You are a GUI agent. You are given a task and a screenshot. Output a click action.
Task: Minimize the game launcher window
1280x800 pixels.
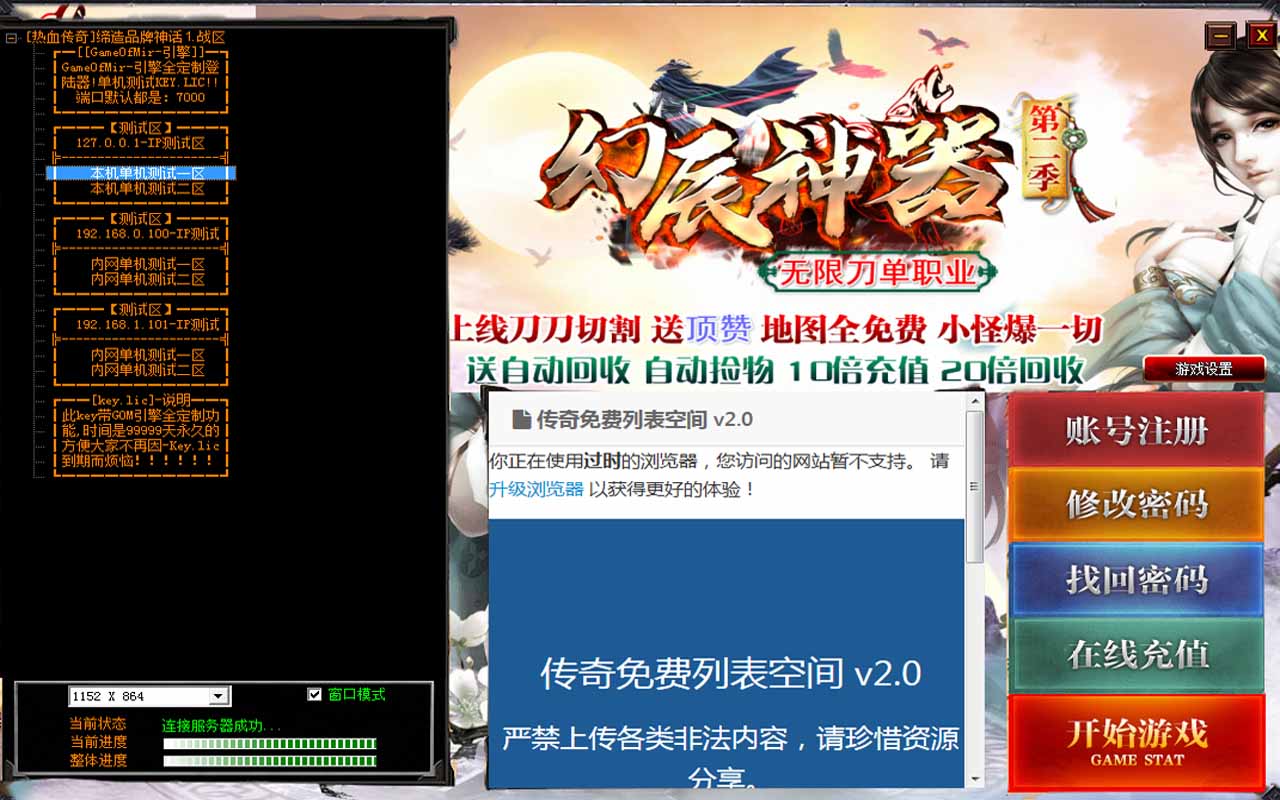coord(1220,37)
